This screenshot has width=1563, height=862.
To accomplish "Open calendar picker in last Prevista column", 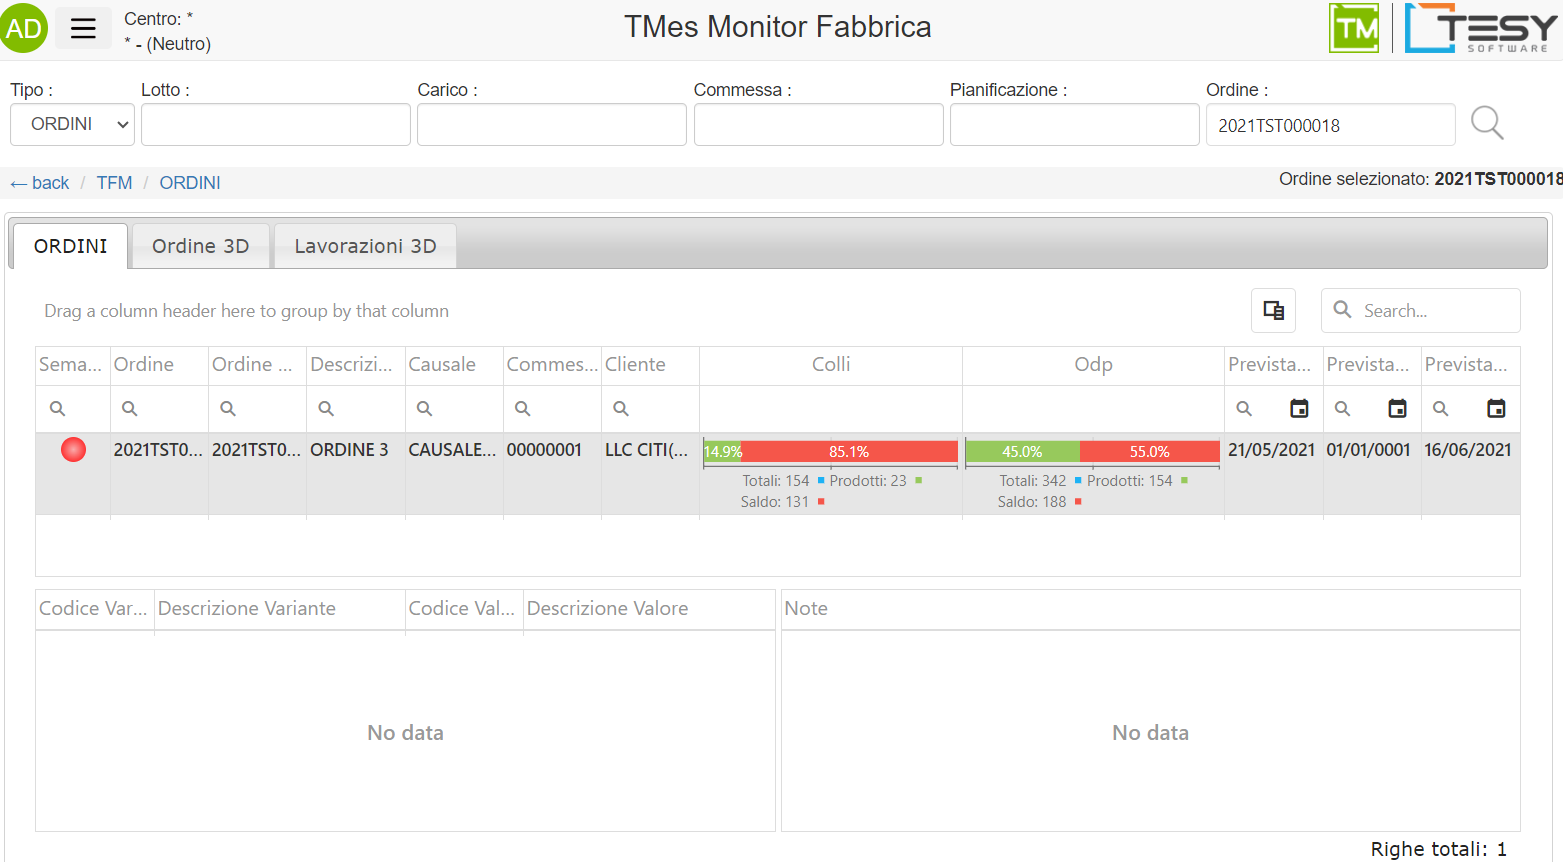I will (x=1496, y=408).
